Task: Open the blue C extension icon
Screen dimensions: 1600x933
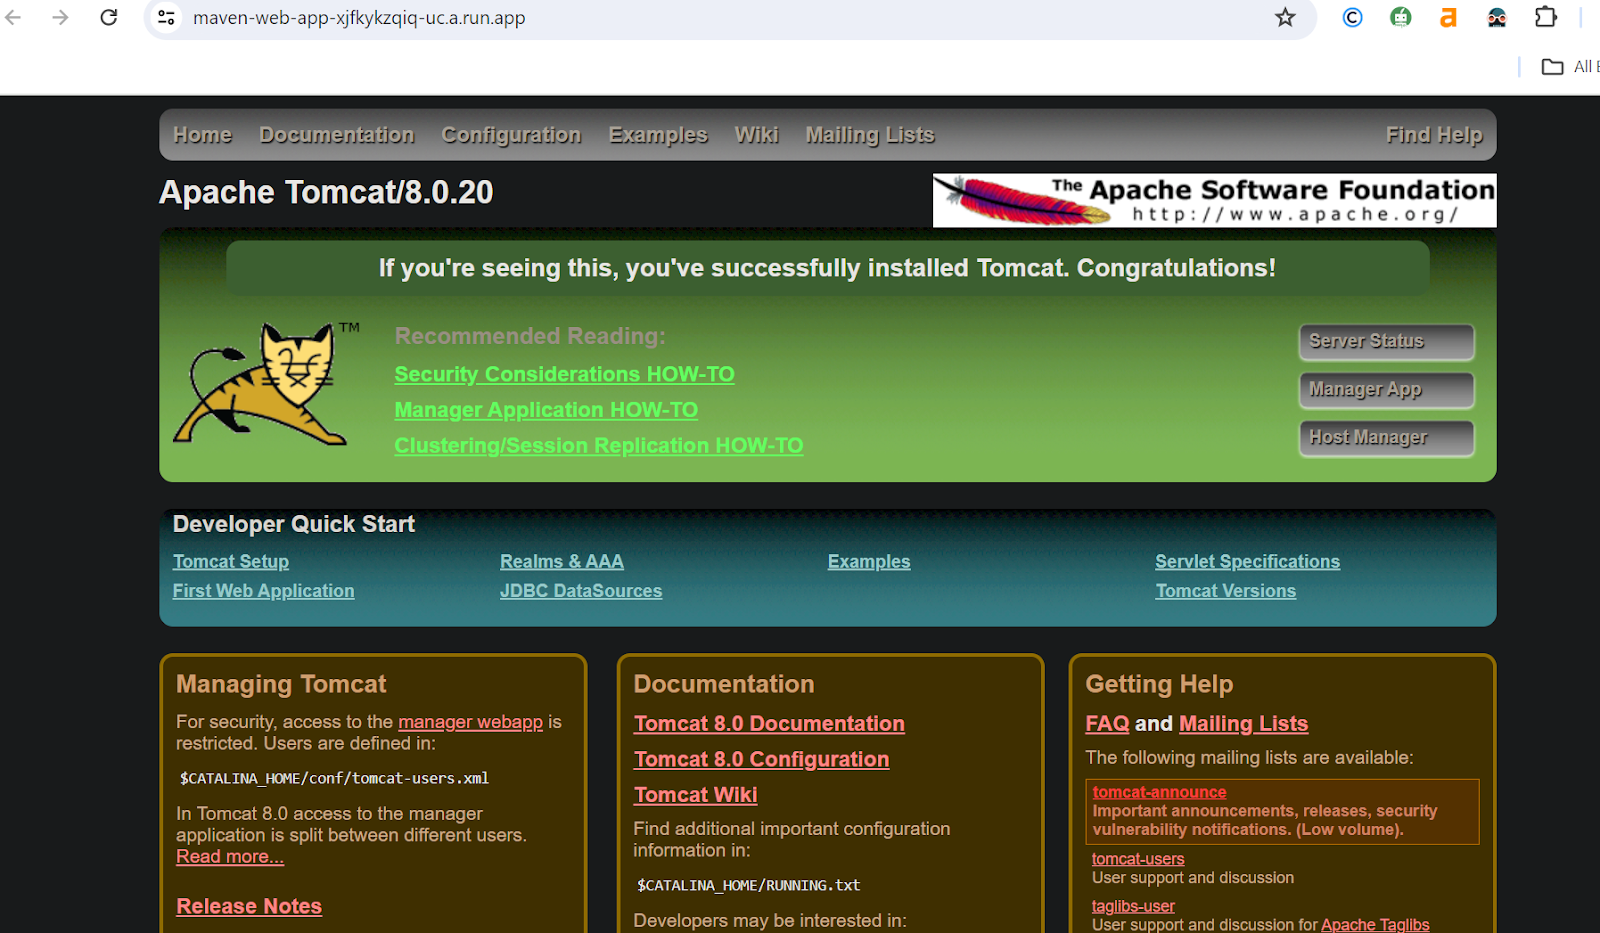Action: click(x=1352, y=17)
